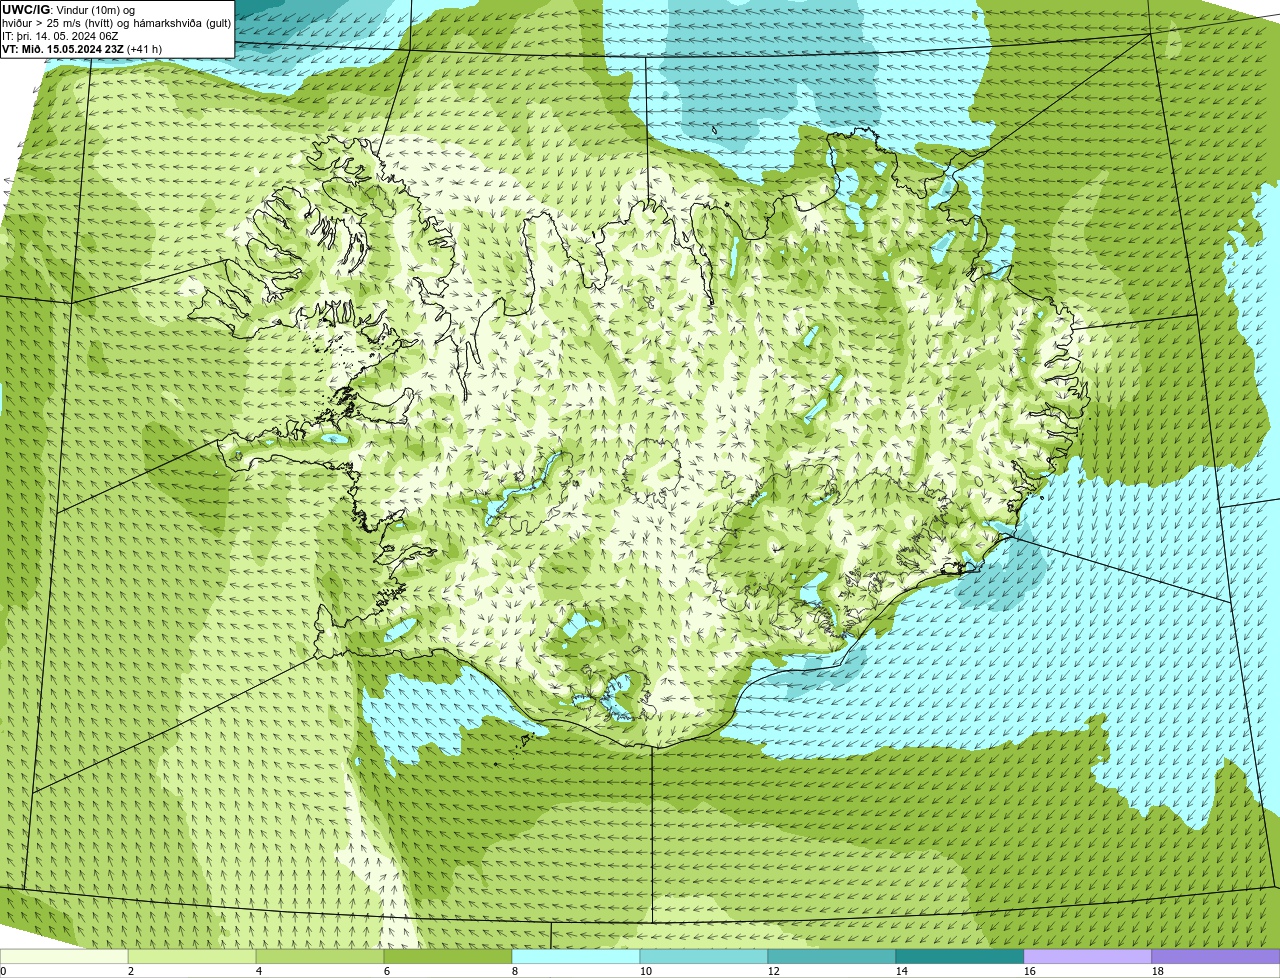Click the legend scale label '12'
The height and width of the screenshot is (978, 1280).
(774, 971)
